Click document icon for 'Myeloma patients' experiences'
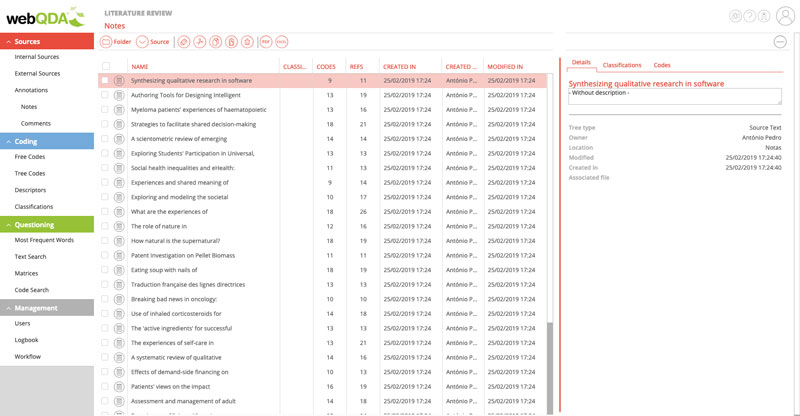800x416 pixels. (119, 110)
